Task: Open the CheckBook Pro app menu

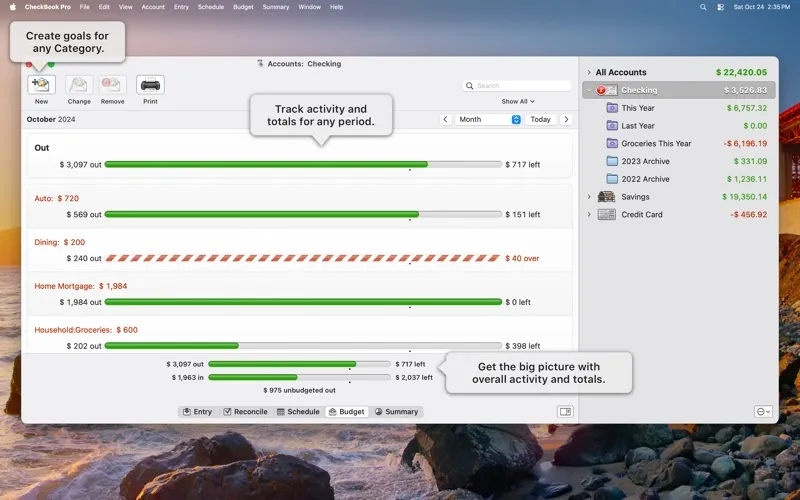Action: point(47,7)
